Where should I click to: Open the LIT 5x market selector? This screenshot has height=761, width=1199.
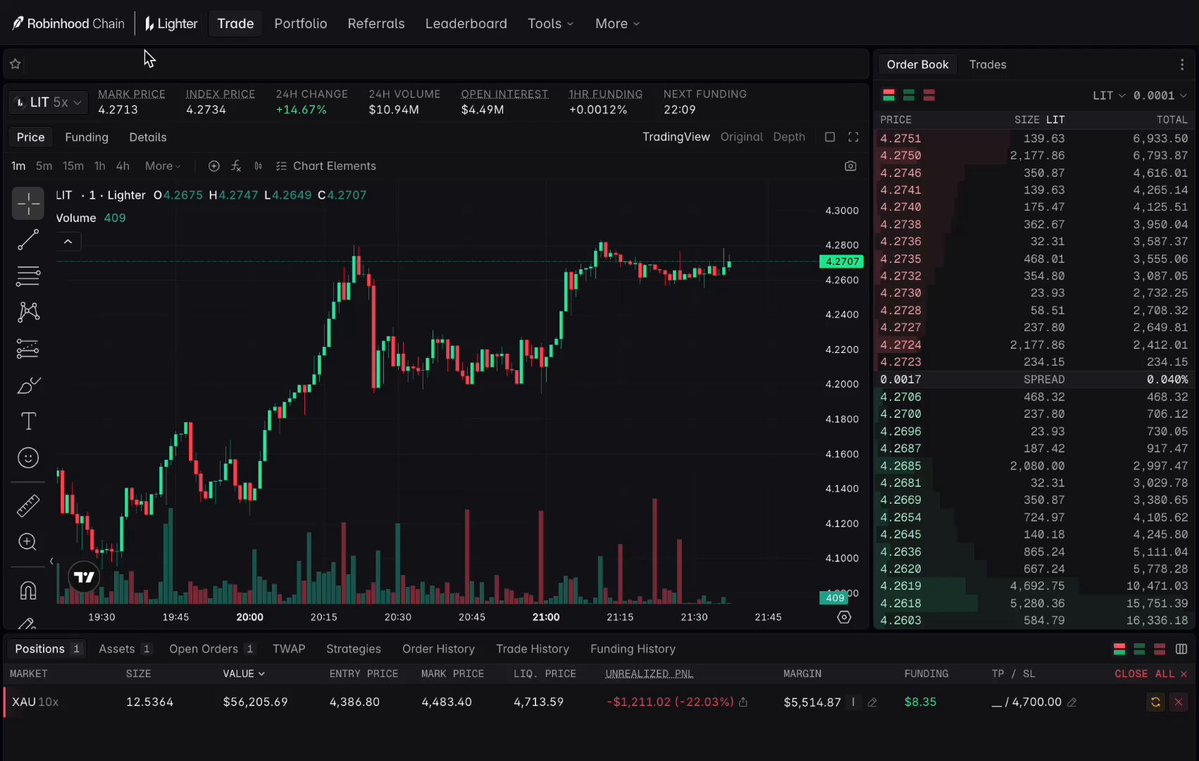point(48,102)
